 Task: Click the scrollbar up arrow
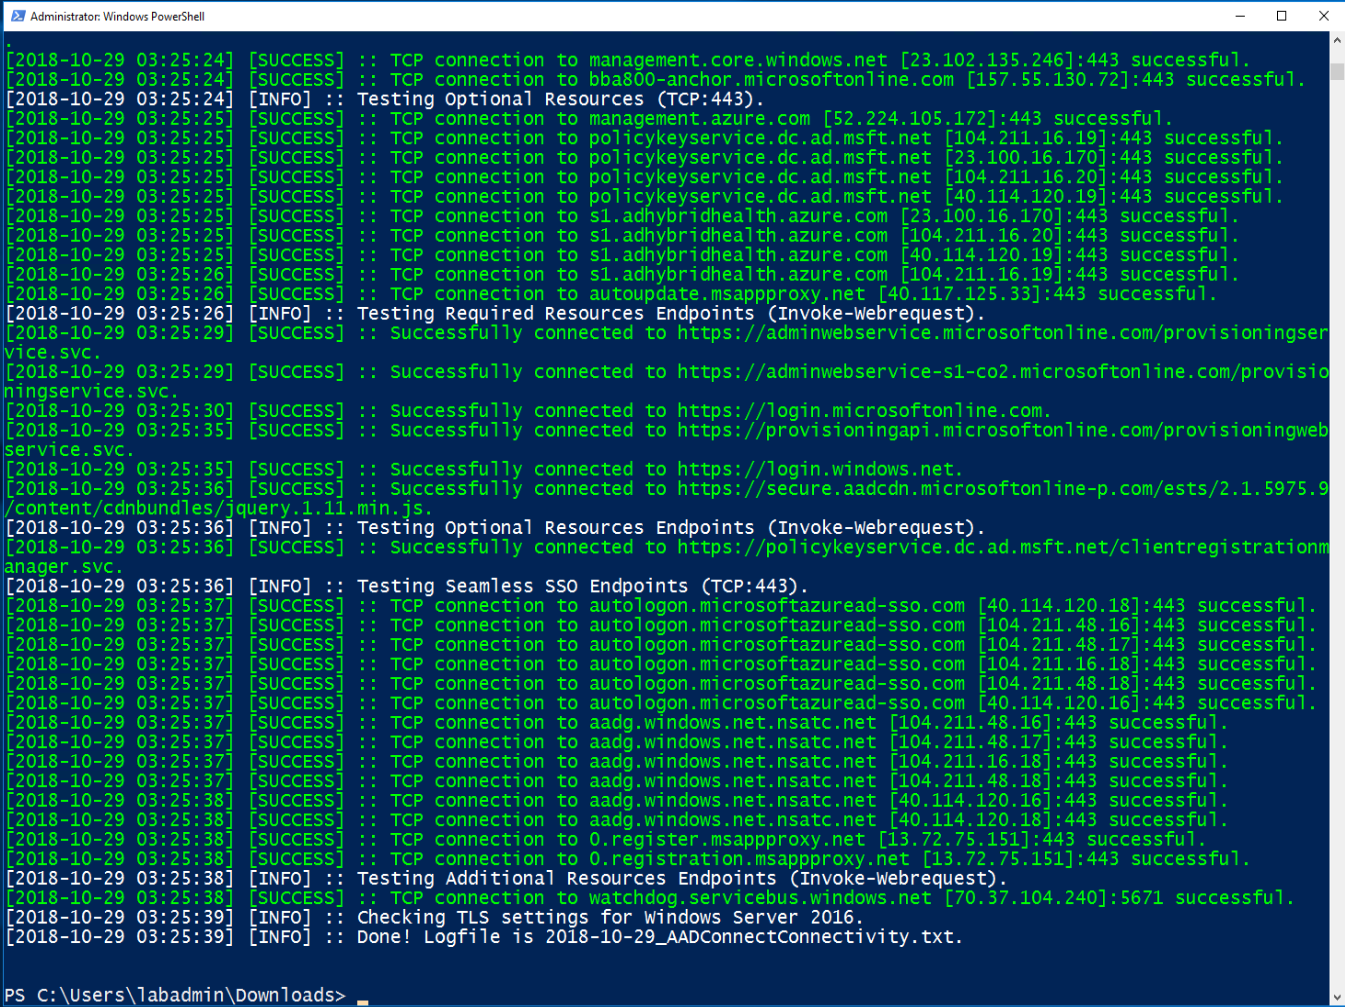point(1337,41)
